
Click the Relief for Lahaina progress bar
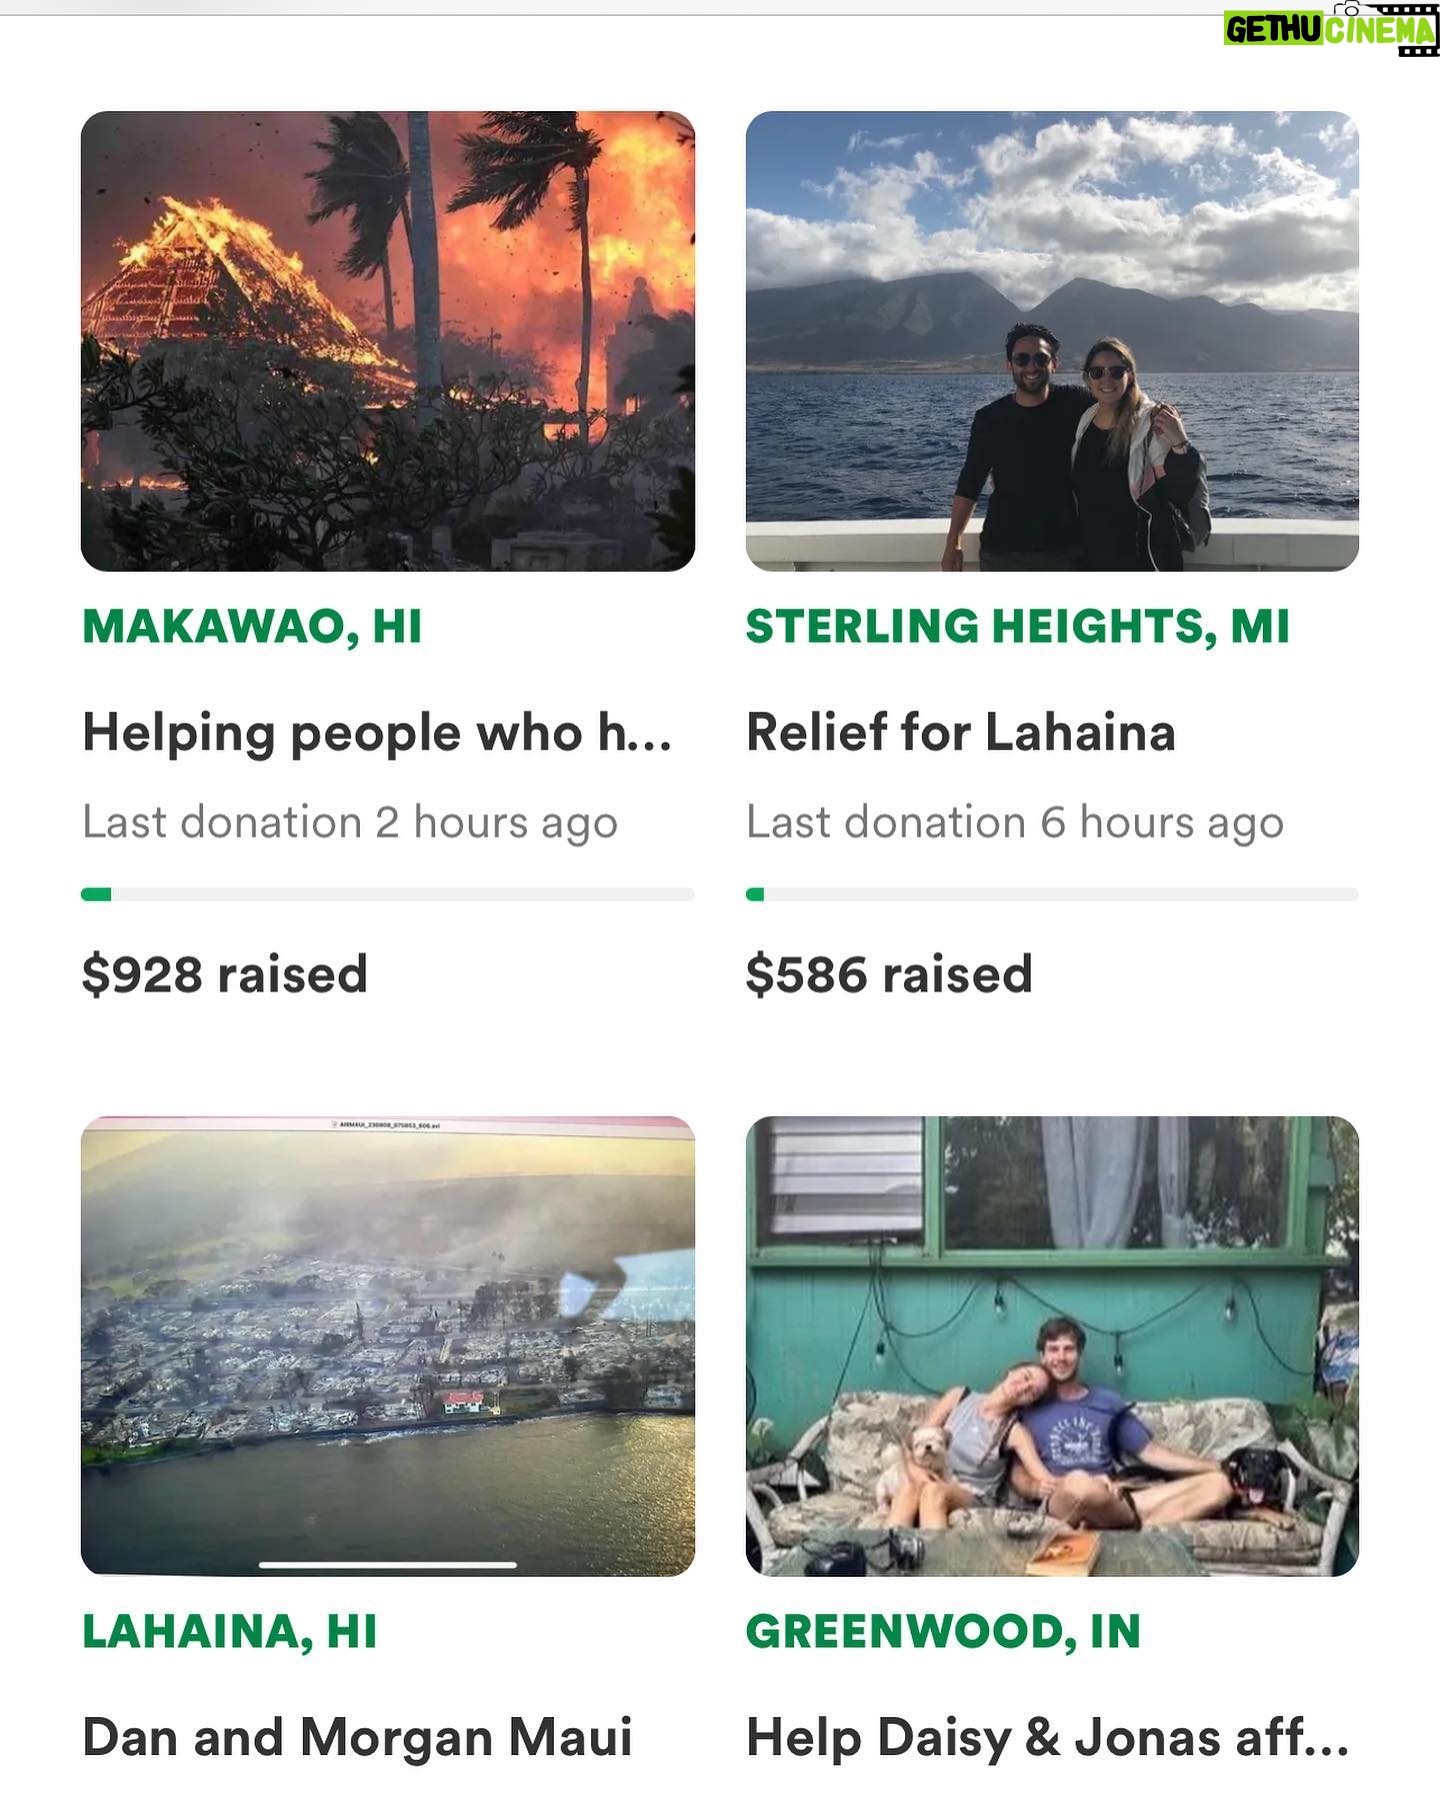tap(1052, 894)
